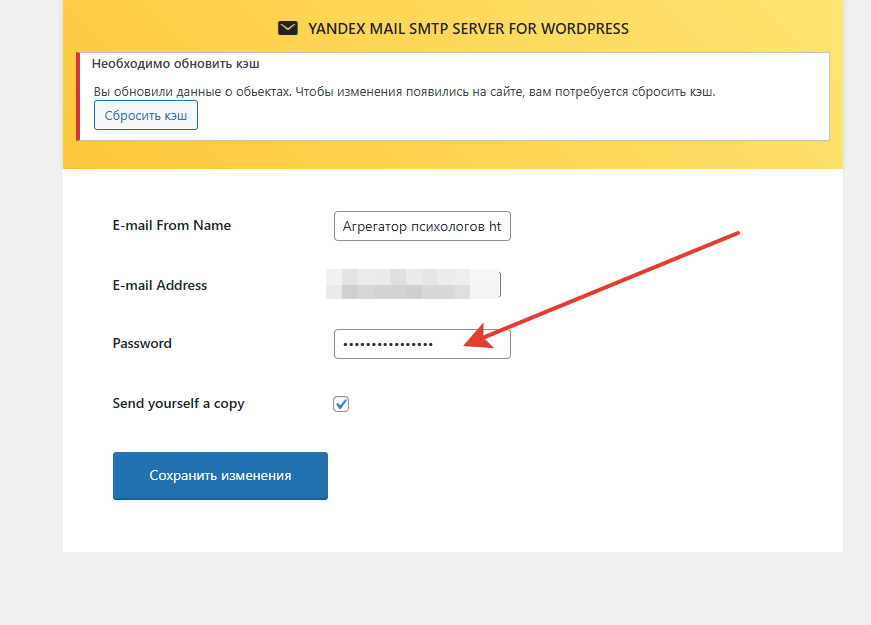
Task: Click the Необходимо обновить кэш notice heading
Action: [176, 63]
